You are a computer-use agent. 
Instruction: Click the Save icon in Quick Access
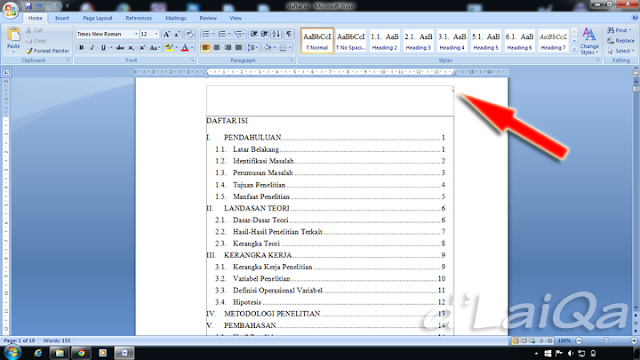tap(28, 6)
